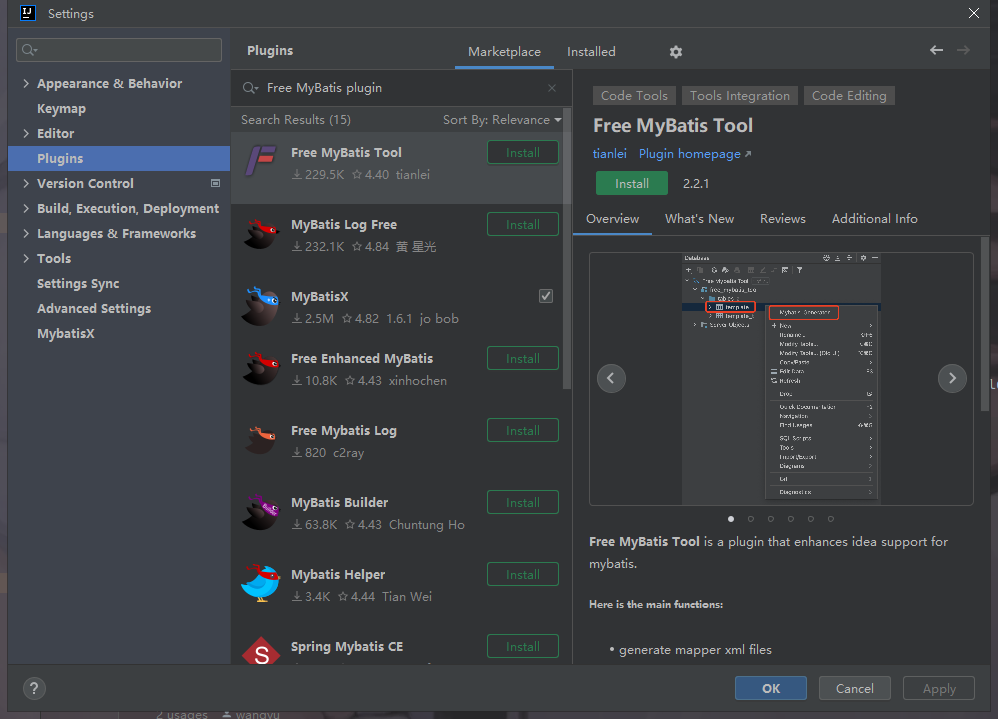Show next screenshot in carousel
This screenshot has height=719, width=998.
(x=952, y=379)
